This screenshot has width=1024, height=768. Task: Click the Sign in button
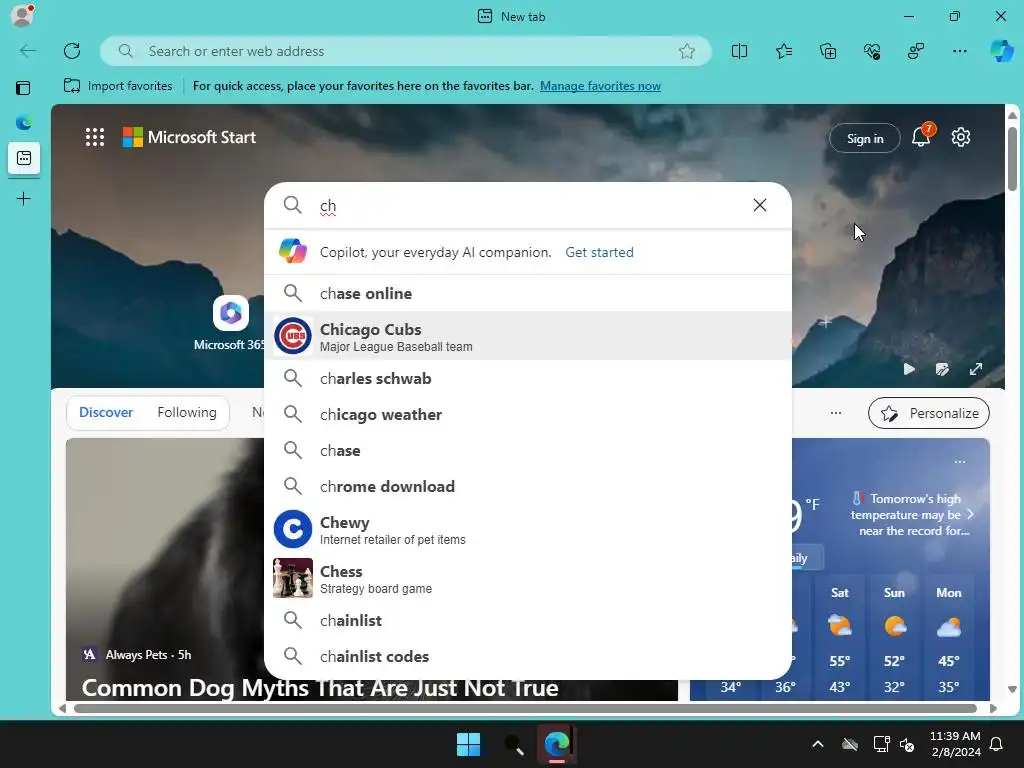click(865, 138)
